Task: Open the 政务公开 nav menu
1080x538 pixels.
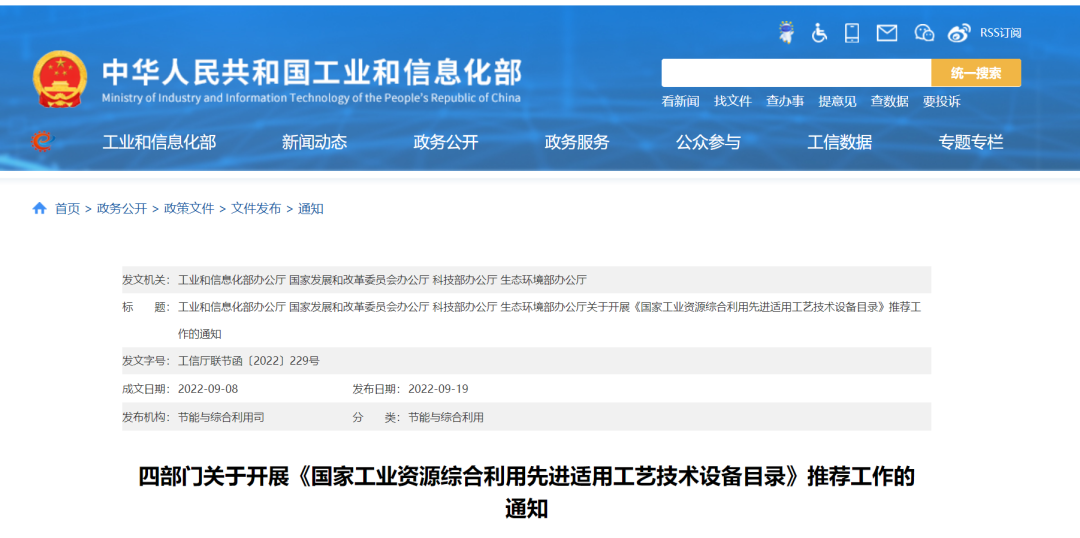Action: pyautogui.click(x=446, y=143)
